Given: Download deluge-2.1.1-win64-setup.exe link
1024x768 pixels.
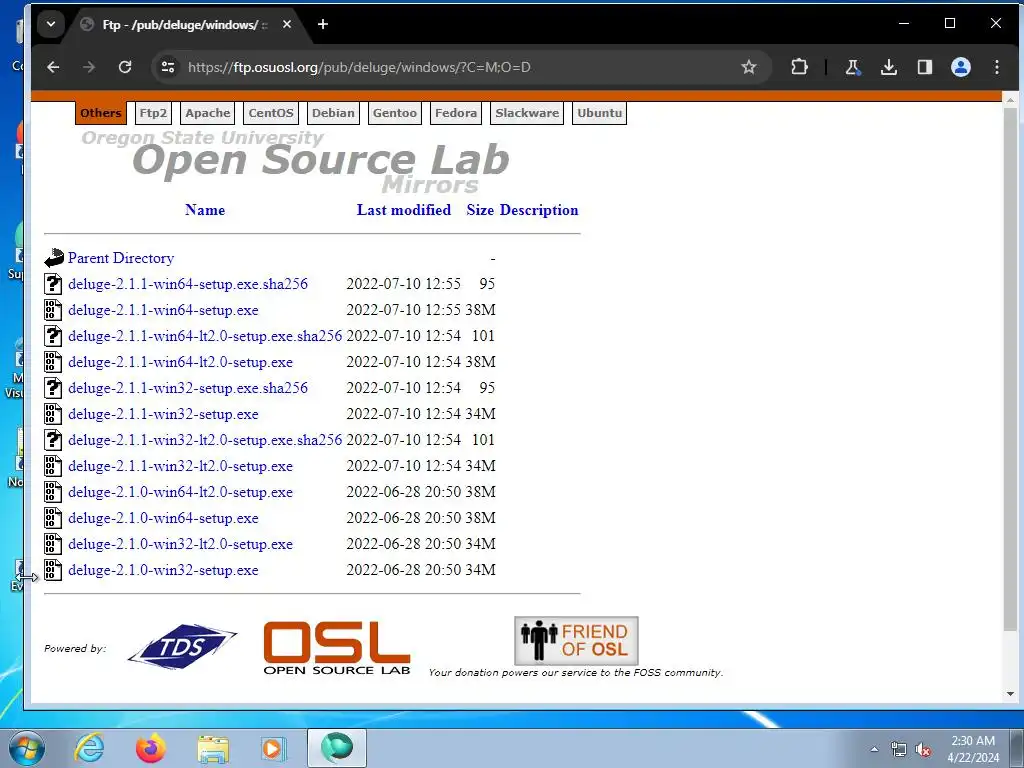Looking at the screenshot, I should (163, 310).
